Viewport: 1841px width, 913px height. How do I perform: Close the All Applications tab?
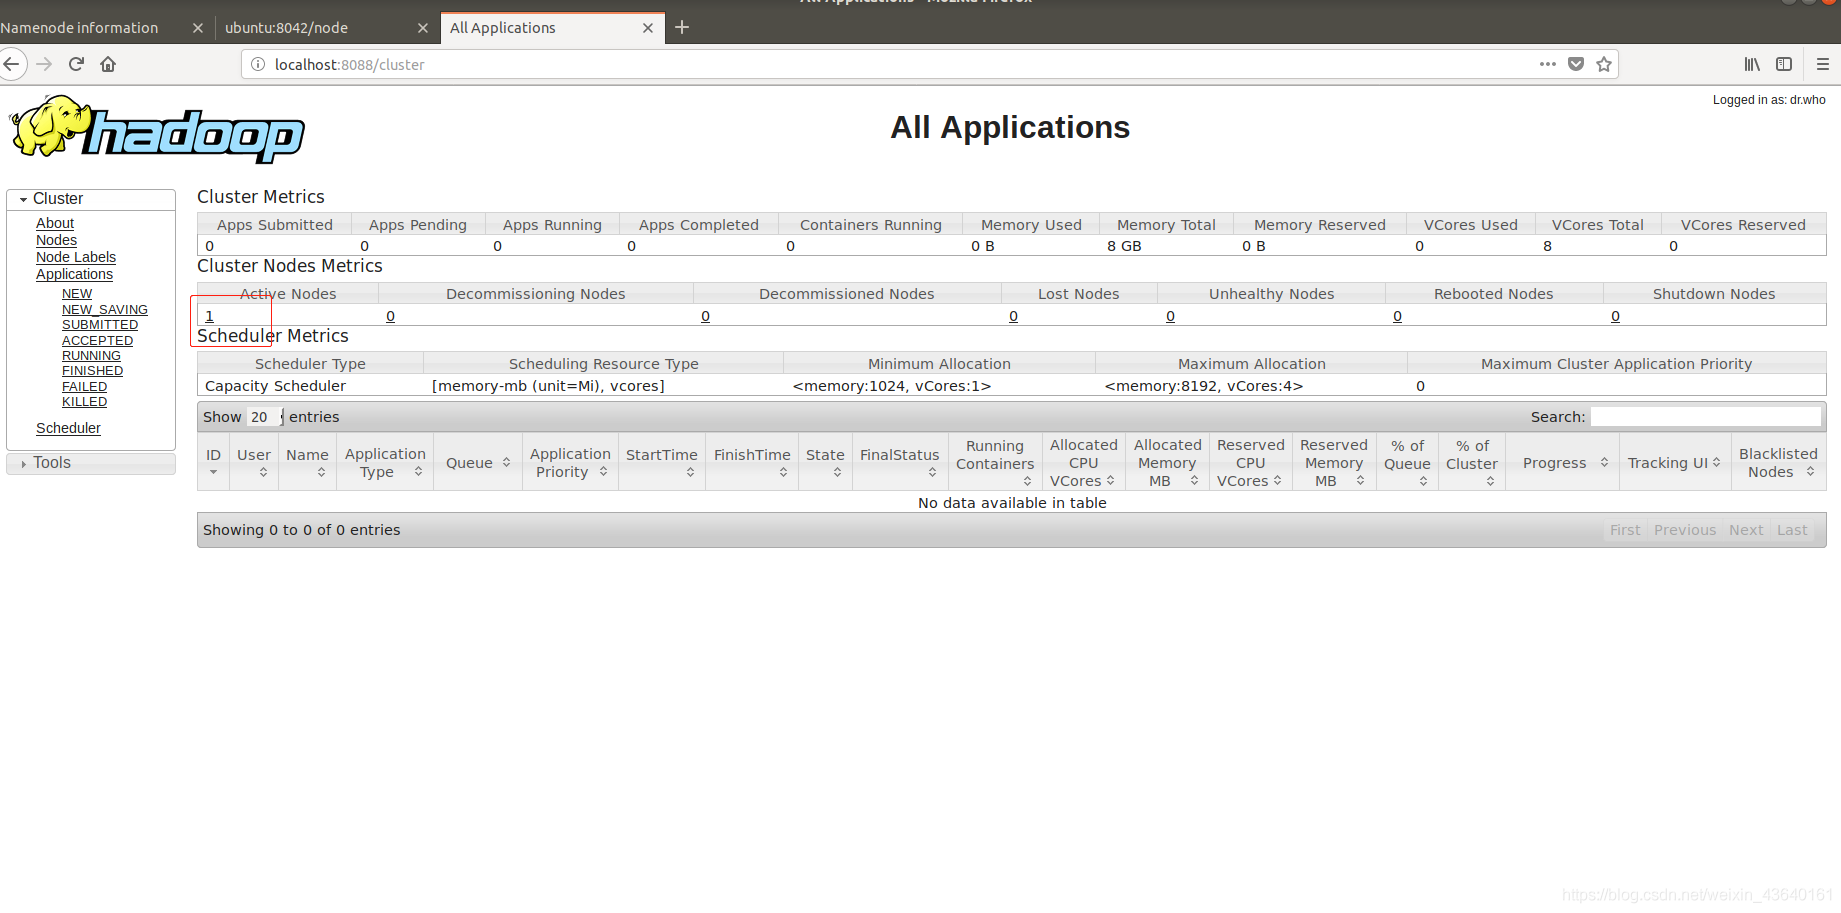(x=648, y=28)
